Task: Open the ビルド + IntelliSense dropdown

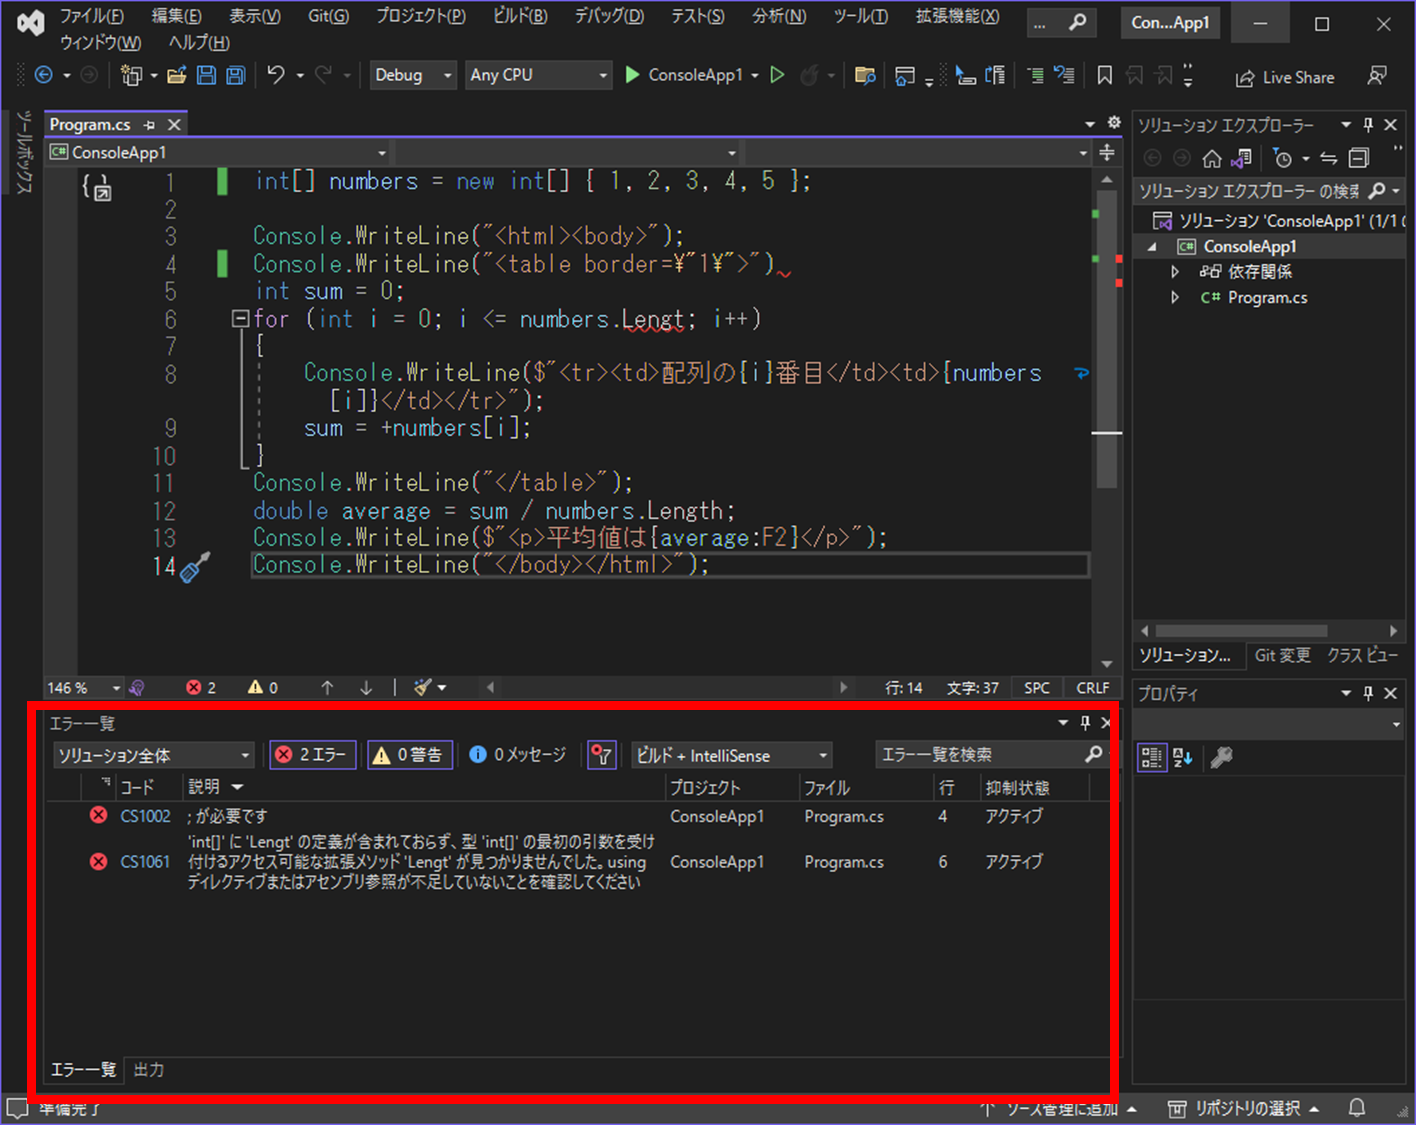Action: point(731,755)
